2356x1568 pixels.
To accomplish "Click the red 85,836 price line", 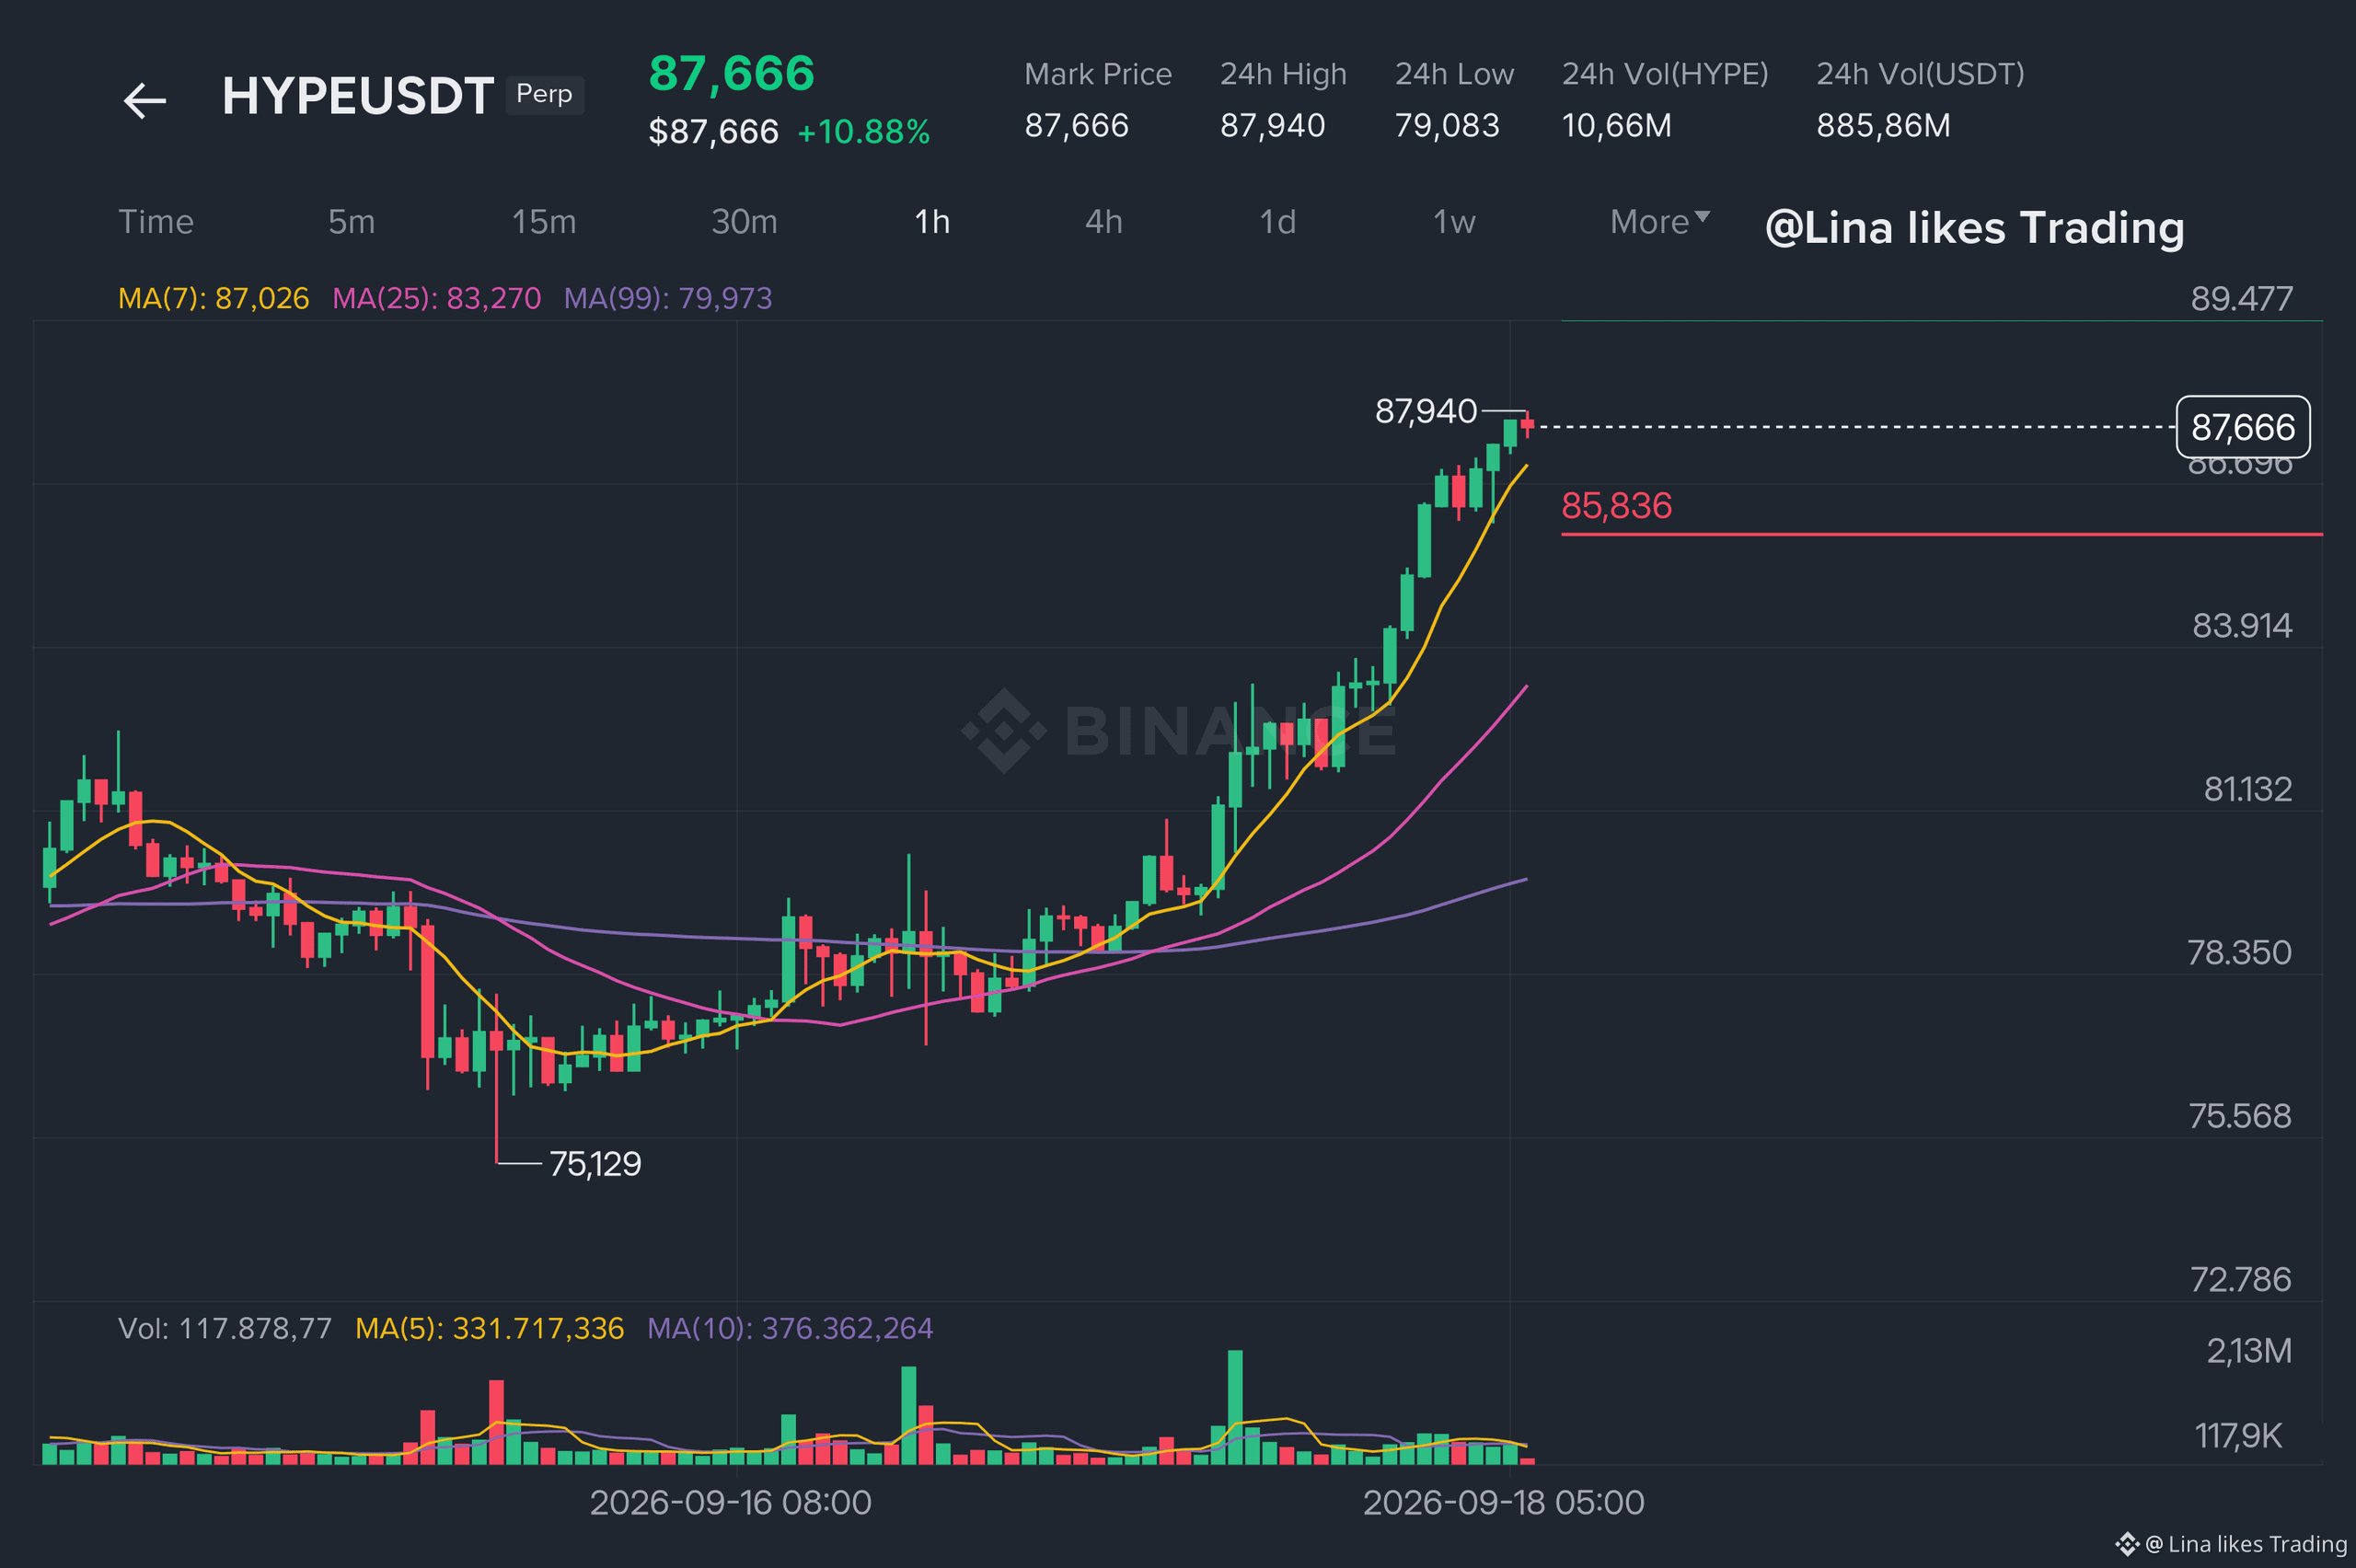I will click(x=1941, y=535).
